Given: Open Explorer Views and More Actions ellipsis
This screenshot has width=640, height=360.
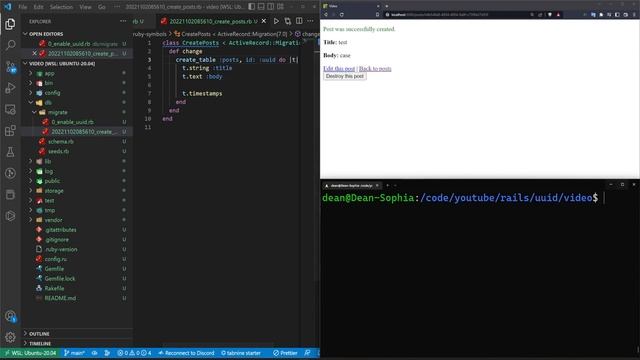Looking at the screenshot, I should point(123,21).
